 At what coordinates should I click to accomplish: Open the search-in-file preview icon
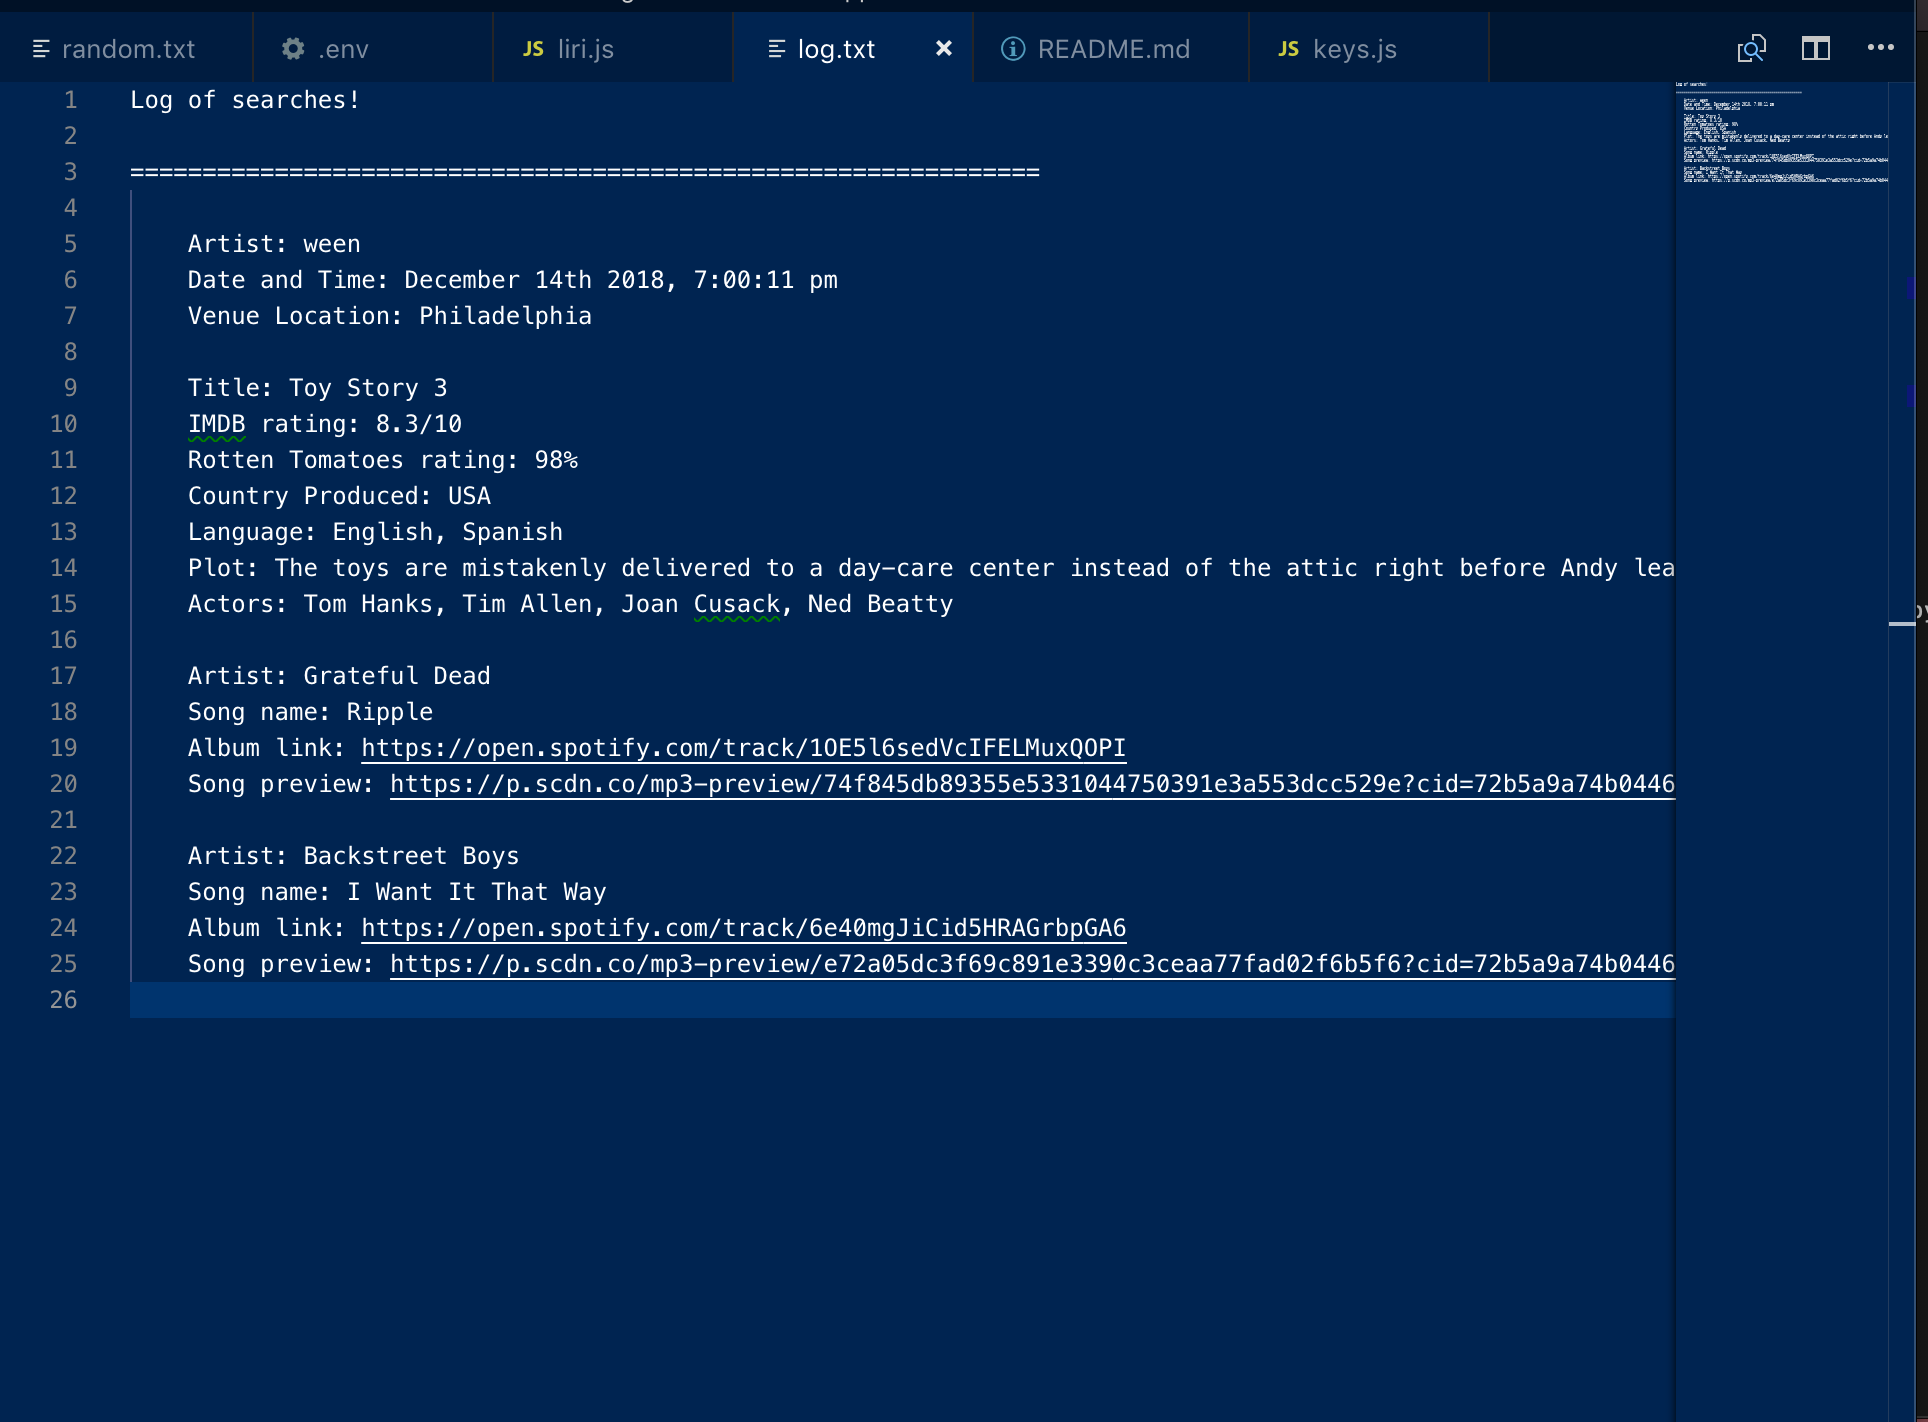point(1751,48)
